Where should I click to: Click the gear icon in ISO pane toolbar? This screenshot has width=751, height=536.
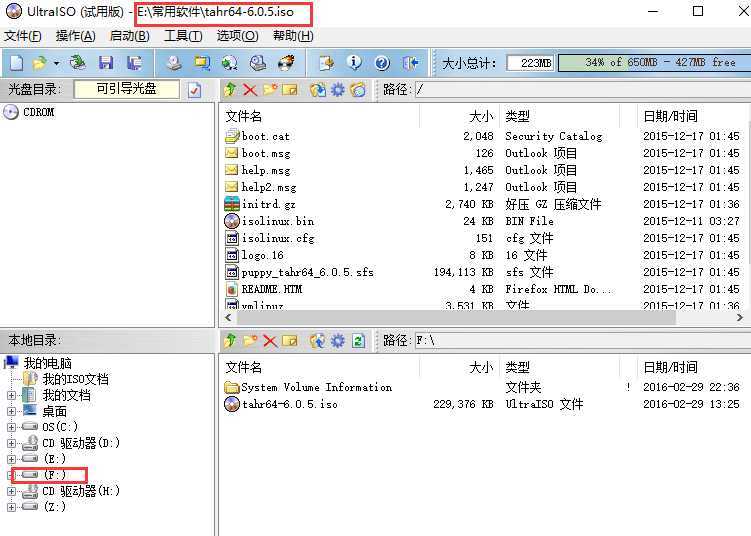tap(338, 89)
